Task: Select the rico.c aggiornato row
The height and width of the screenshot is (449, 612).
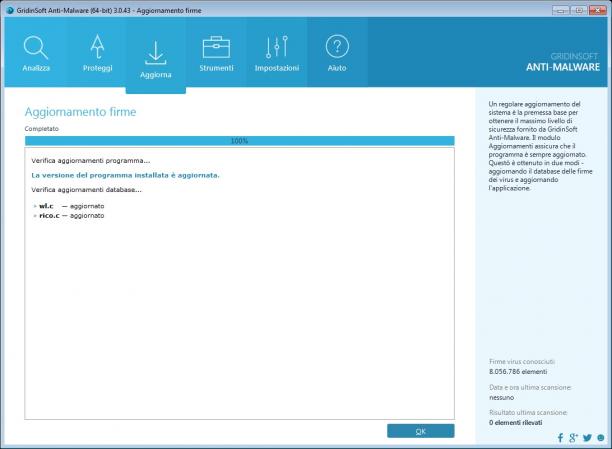Action: click(x=69, y=216)
